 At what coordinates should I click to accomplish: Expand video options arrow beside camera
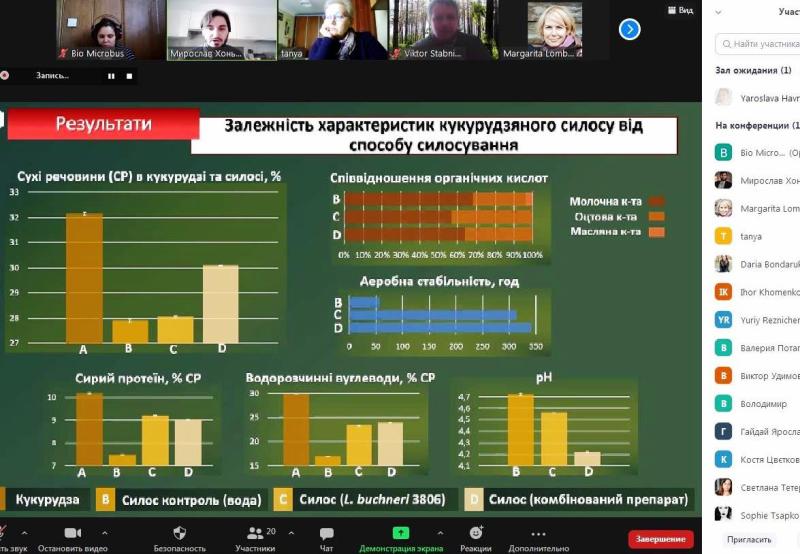click(105, 533)
